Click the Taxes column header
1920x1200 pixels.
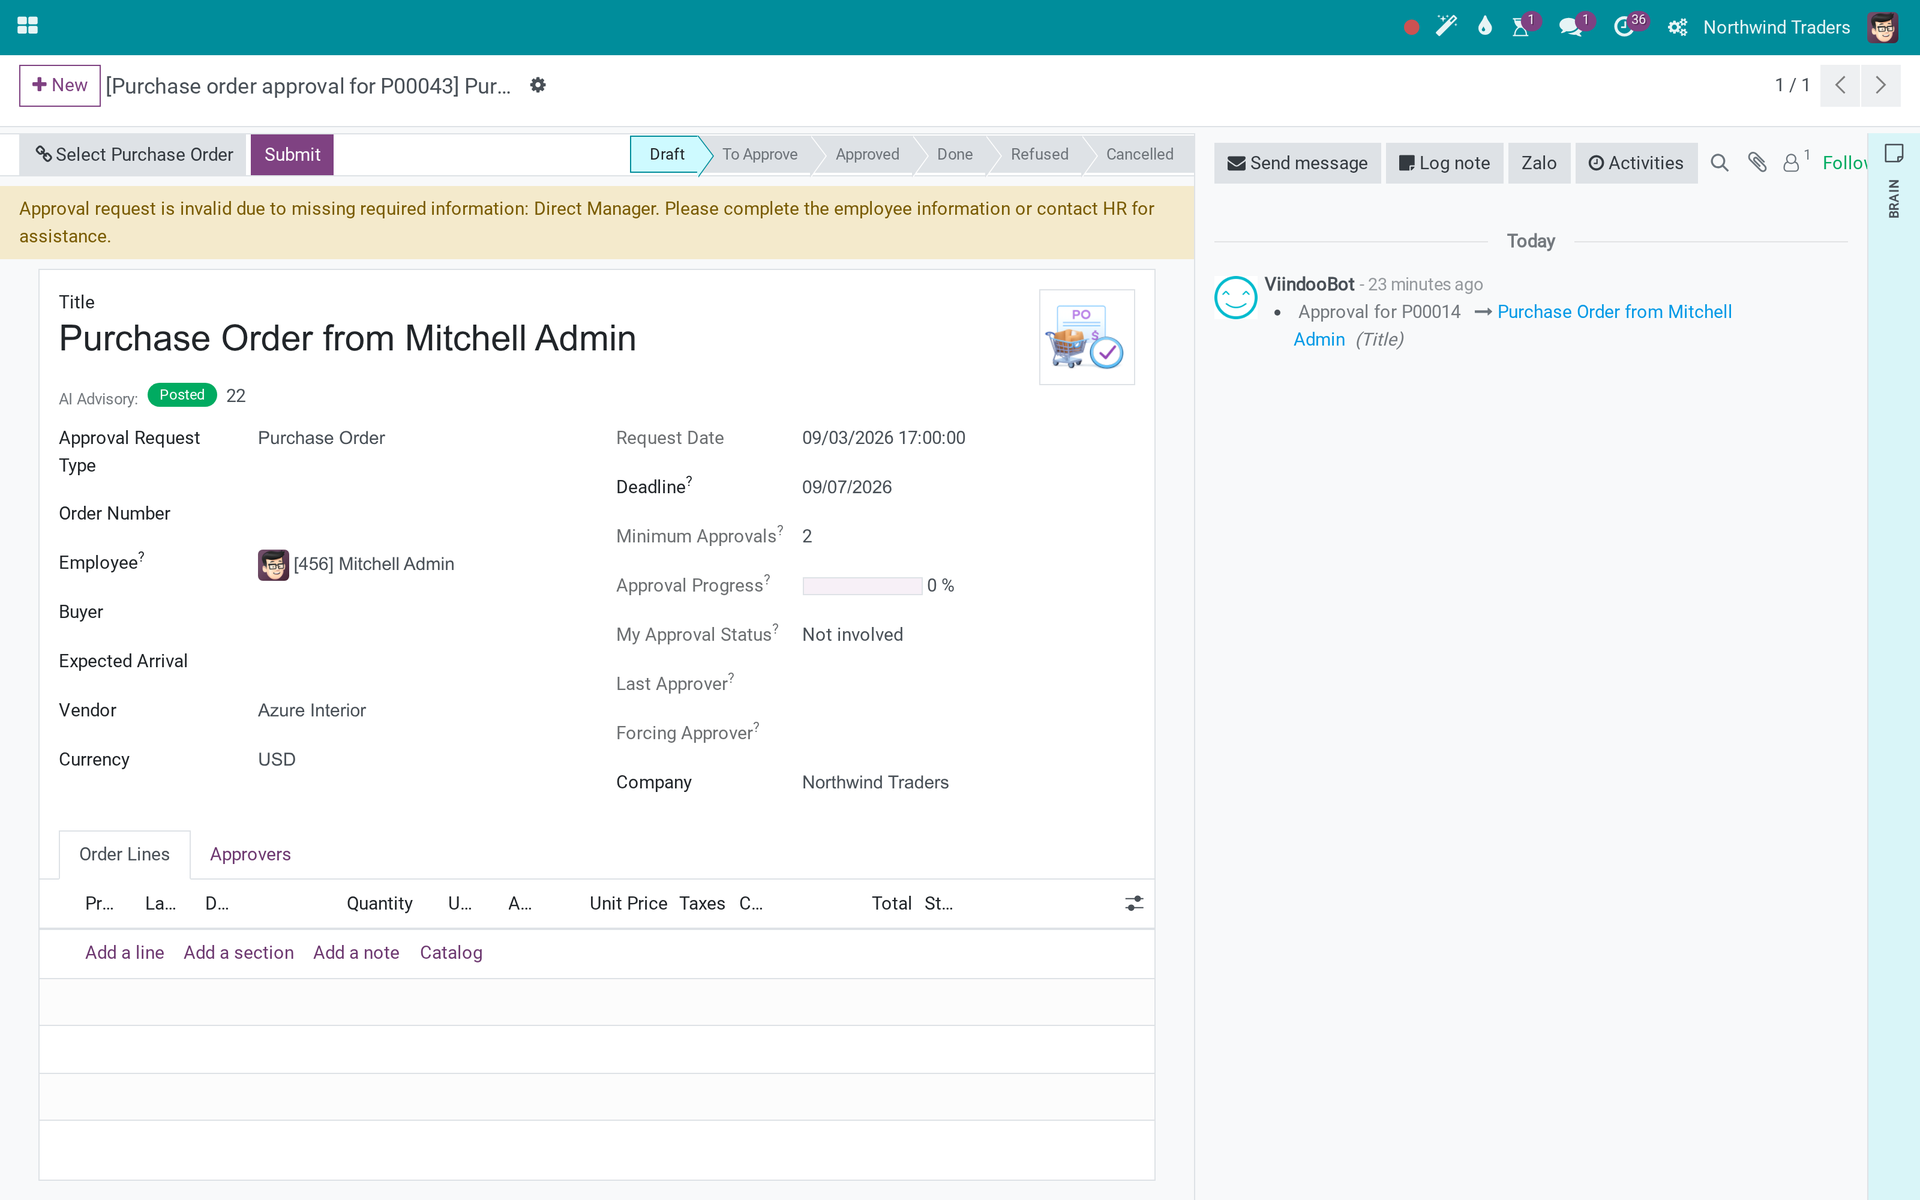(x=702, y=904)
